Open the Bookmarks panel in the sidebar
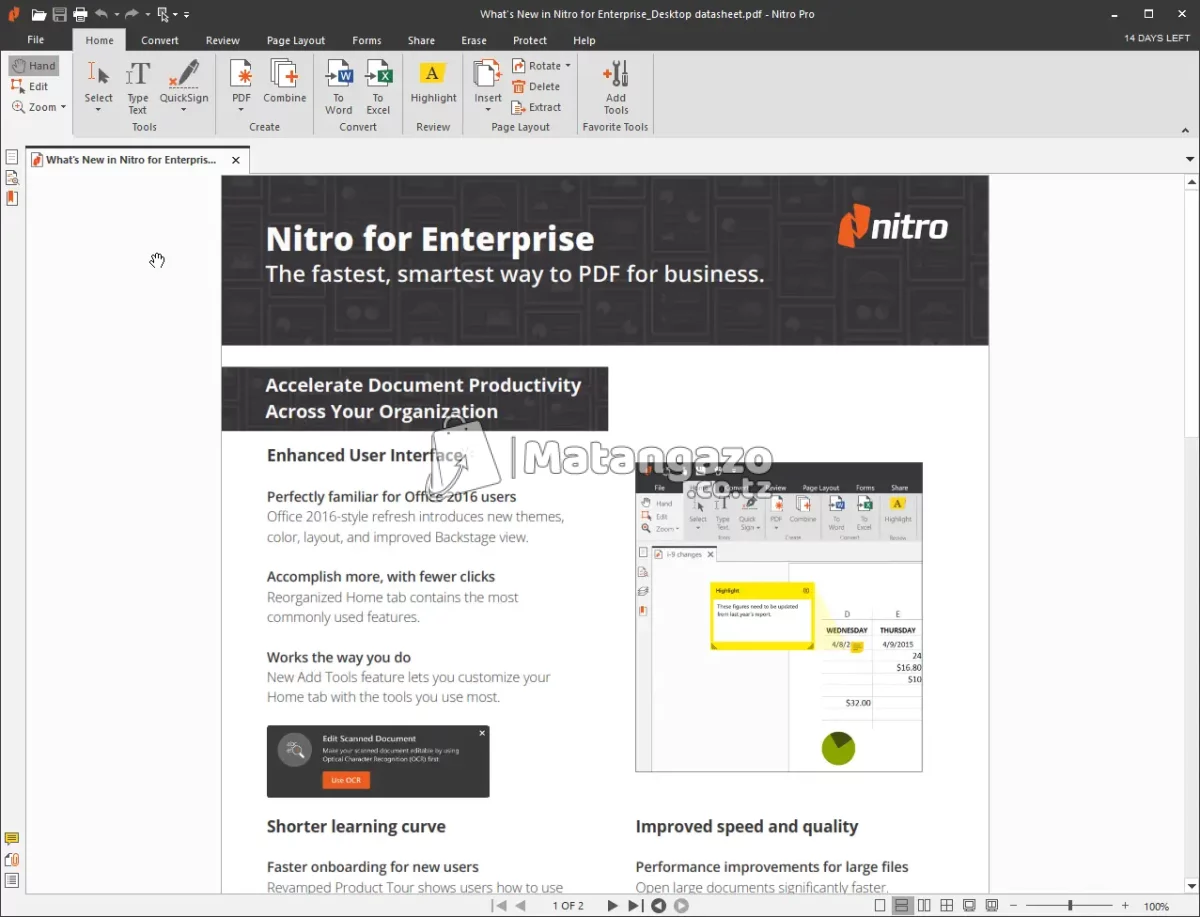This screenshot has width=1200, height=917. coord(13,197)
